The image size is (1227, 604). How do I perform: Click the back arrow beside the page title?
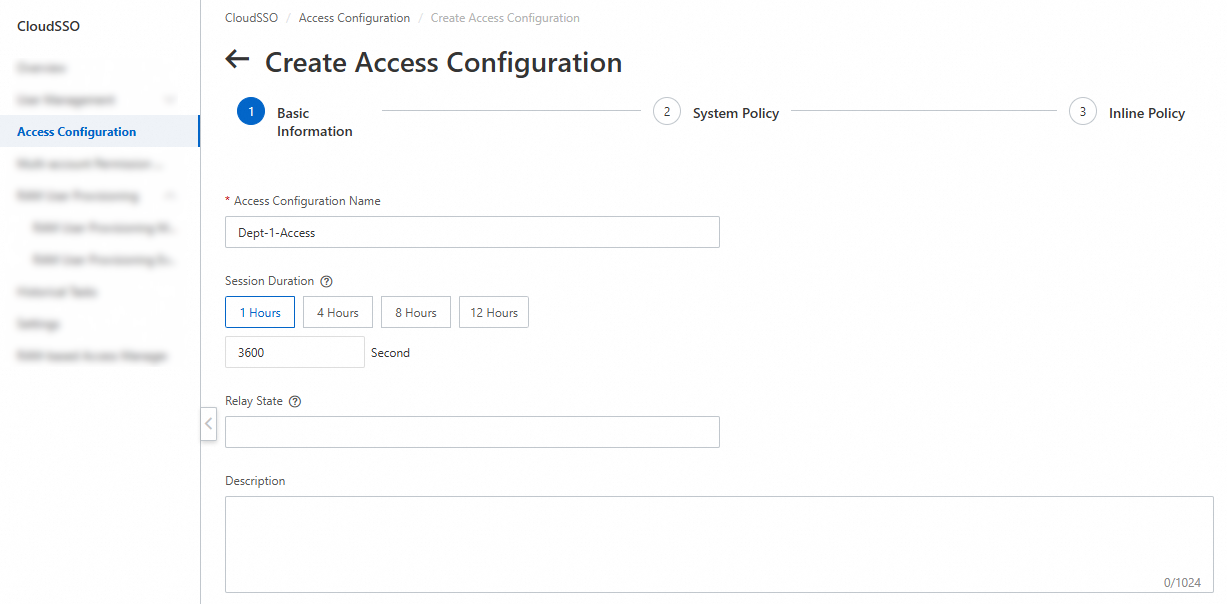tap(237, 60)
